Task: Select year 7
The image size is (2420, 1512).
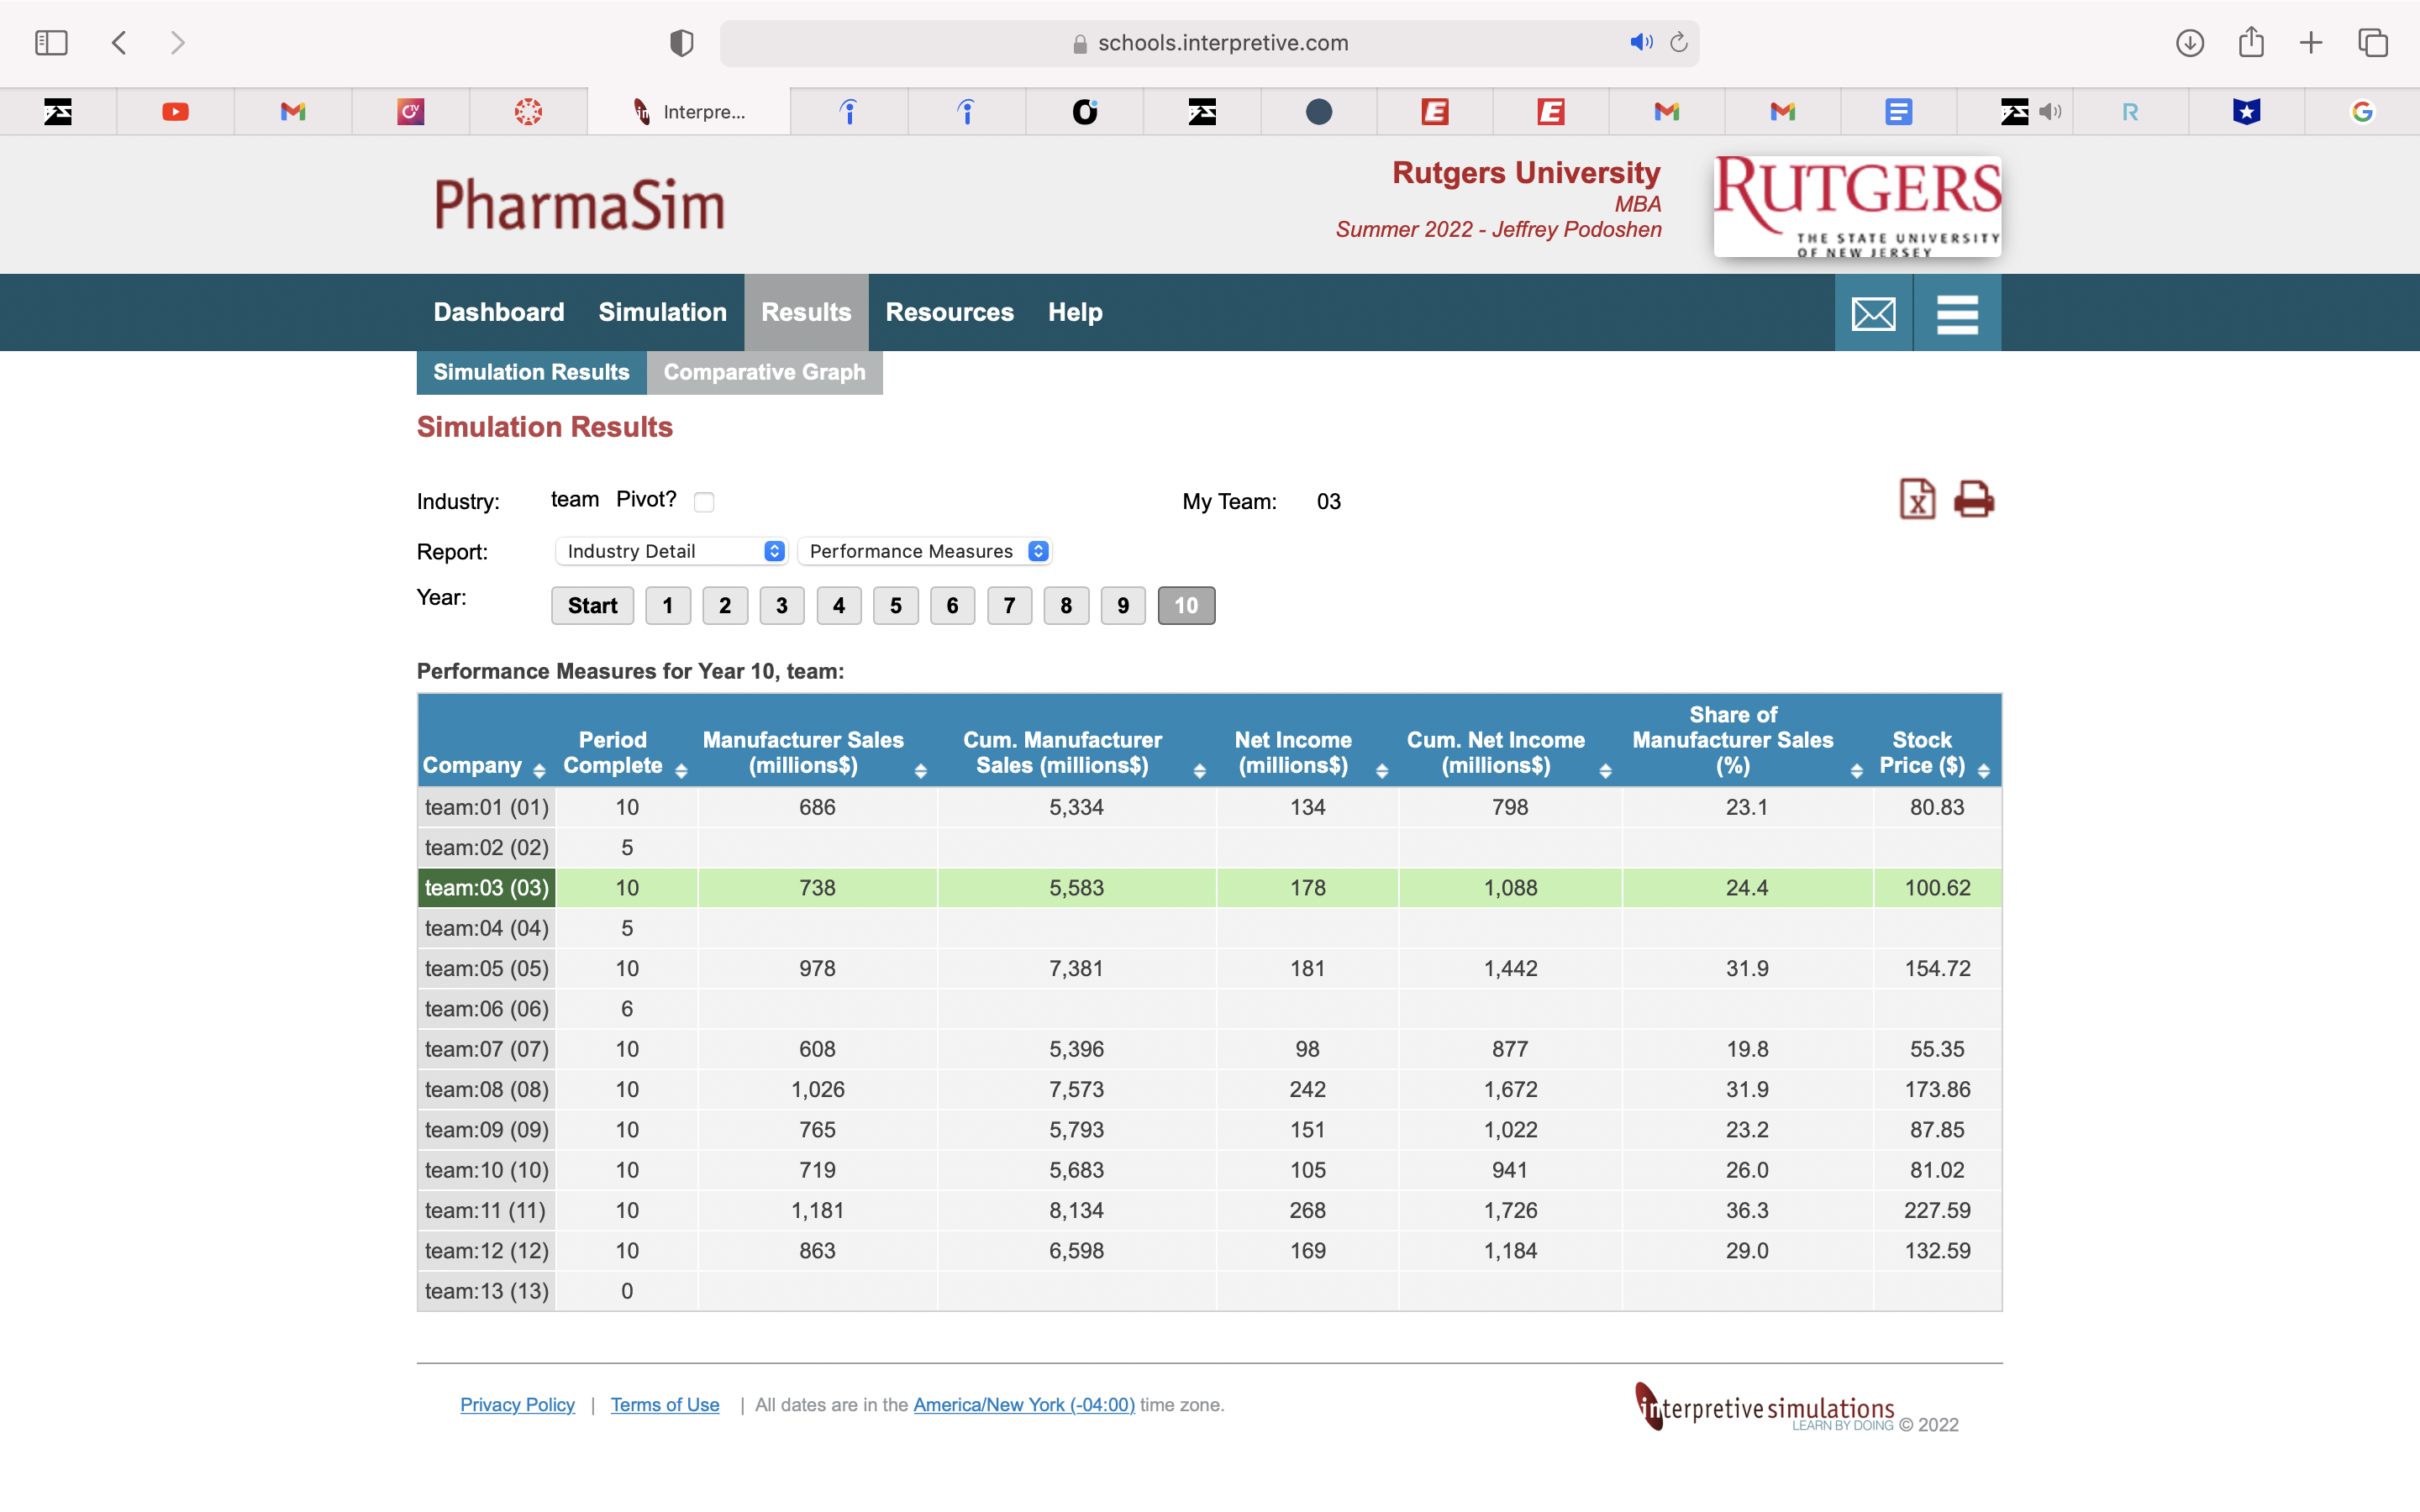Action: pyautogui.click(x=1010, y=606)
